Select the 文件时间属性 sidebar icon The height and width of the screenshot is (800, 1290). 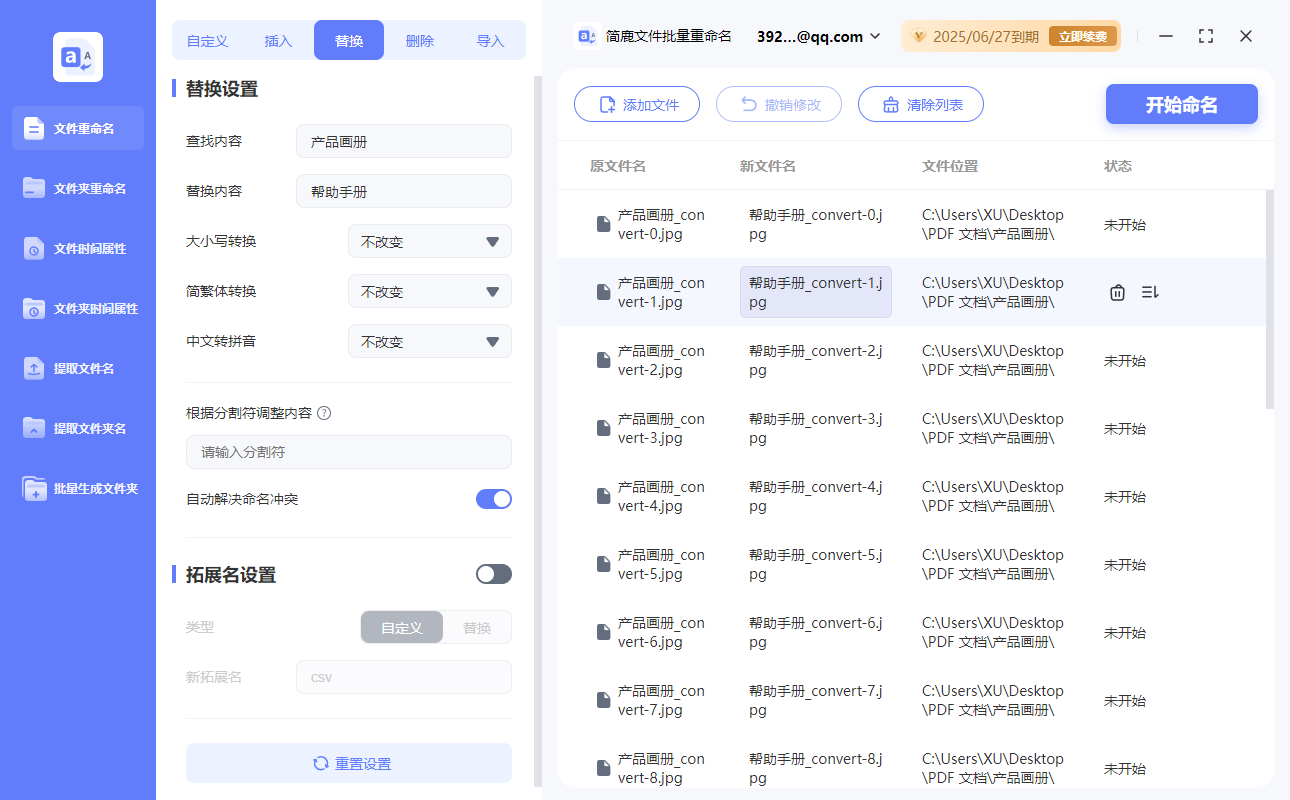(x=77, y=248)
